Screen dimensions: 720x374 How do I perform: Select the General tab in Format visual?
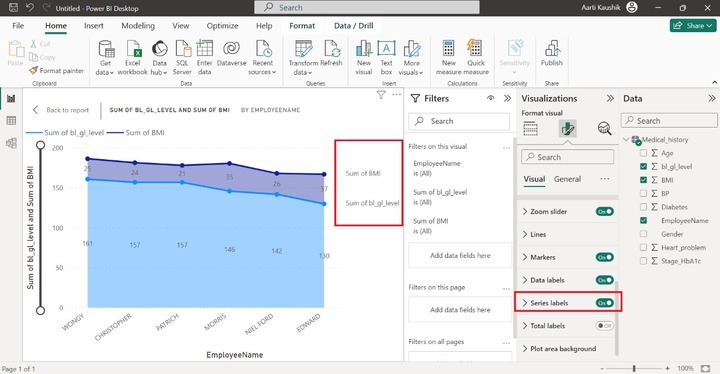(x=567, y=179)
